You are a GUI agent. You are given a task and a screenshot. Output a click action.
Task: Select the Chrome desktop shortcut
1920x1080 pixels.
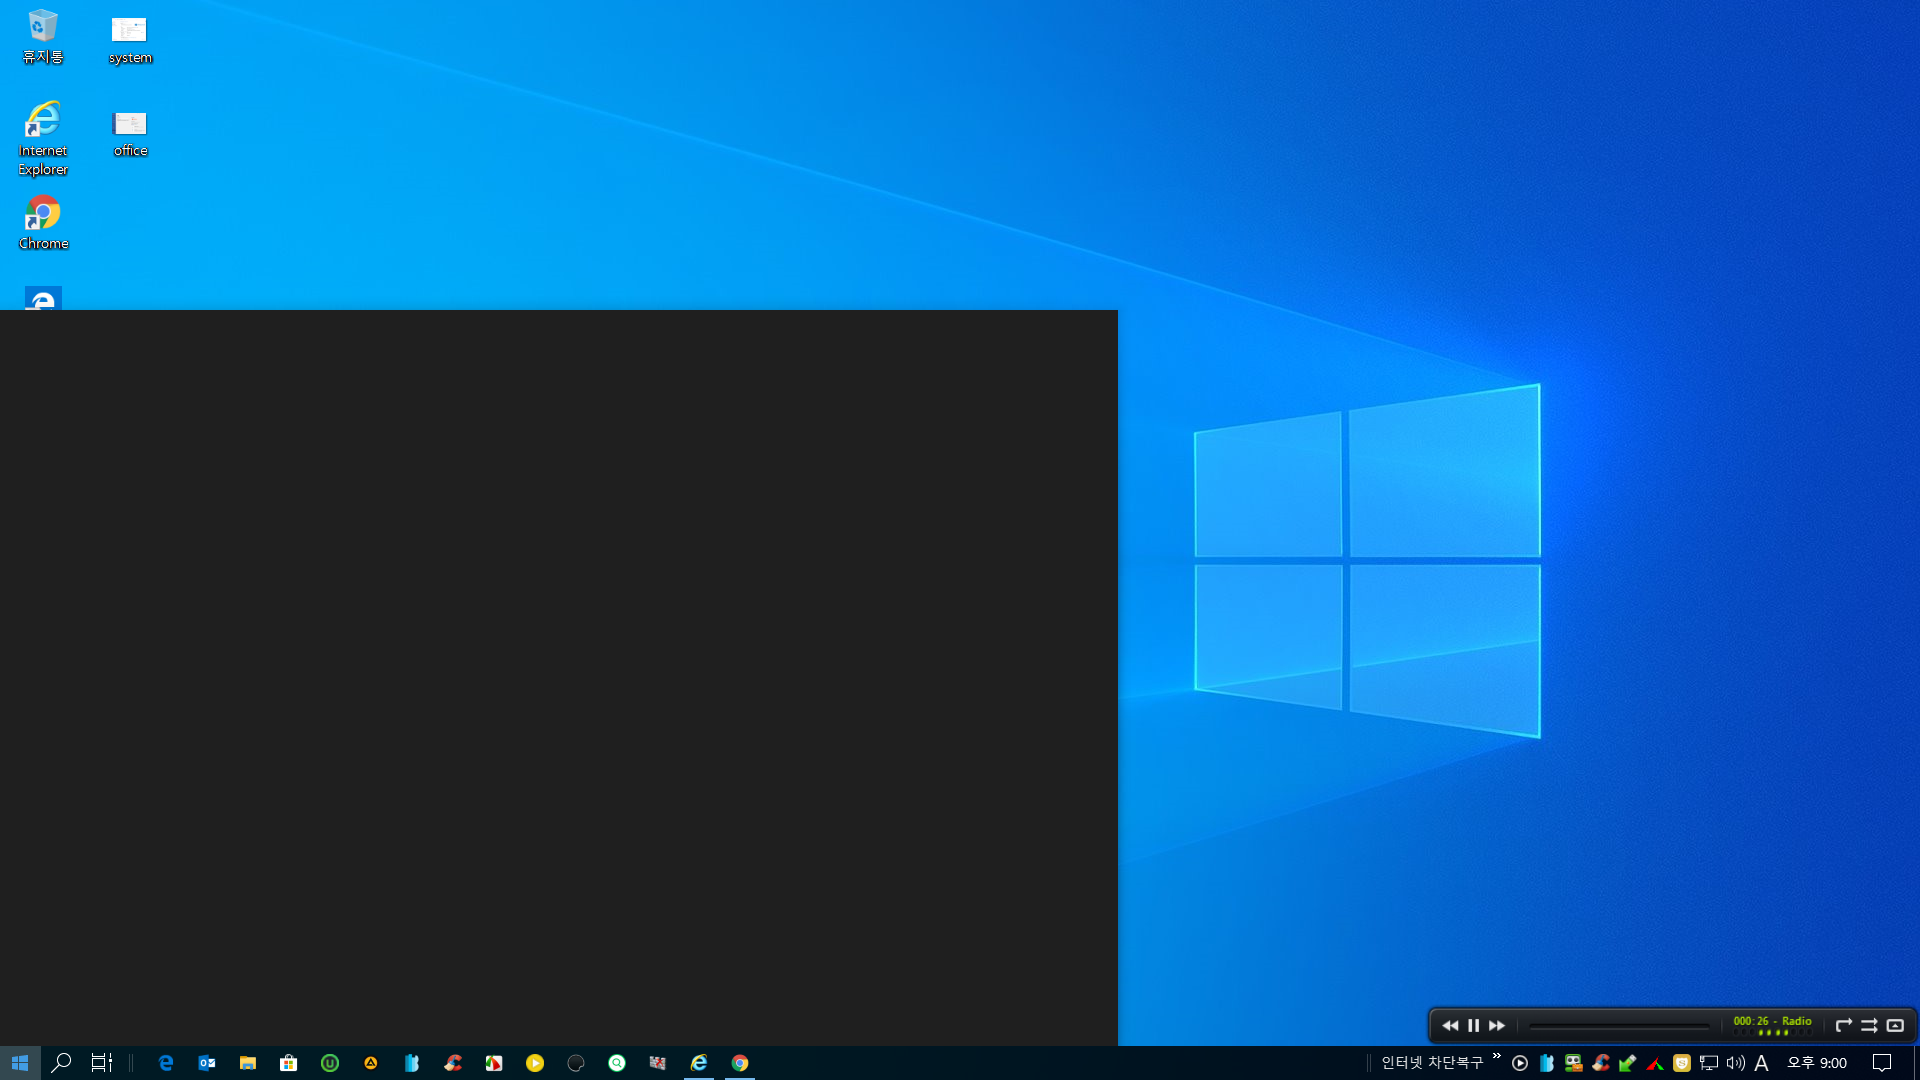coord(43,223)
